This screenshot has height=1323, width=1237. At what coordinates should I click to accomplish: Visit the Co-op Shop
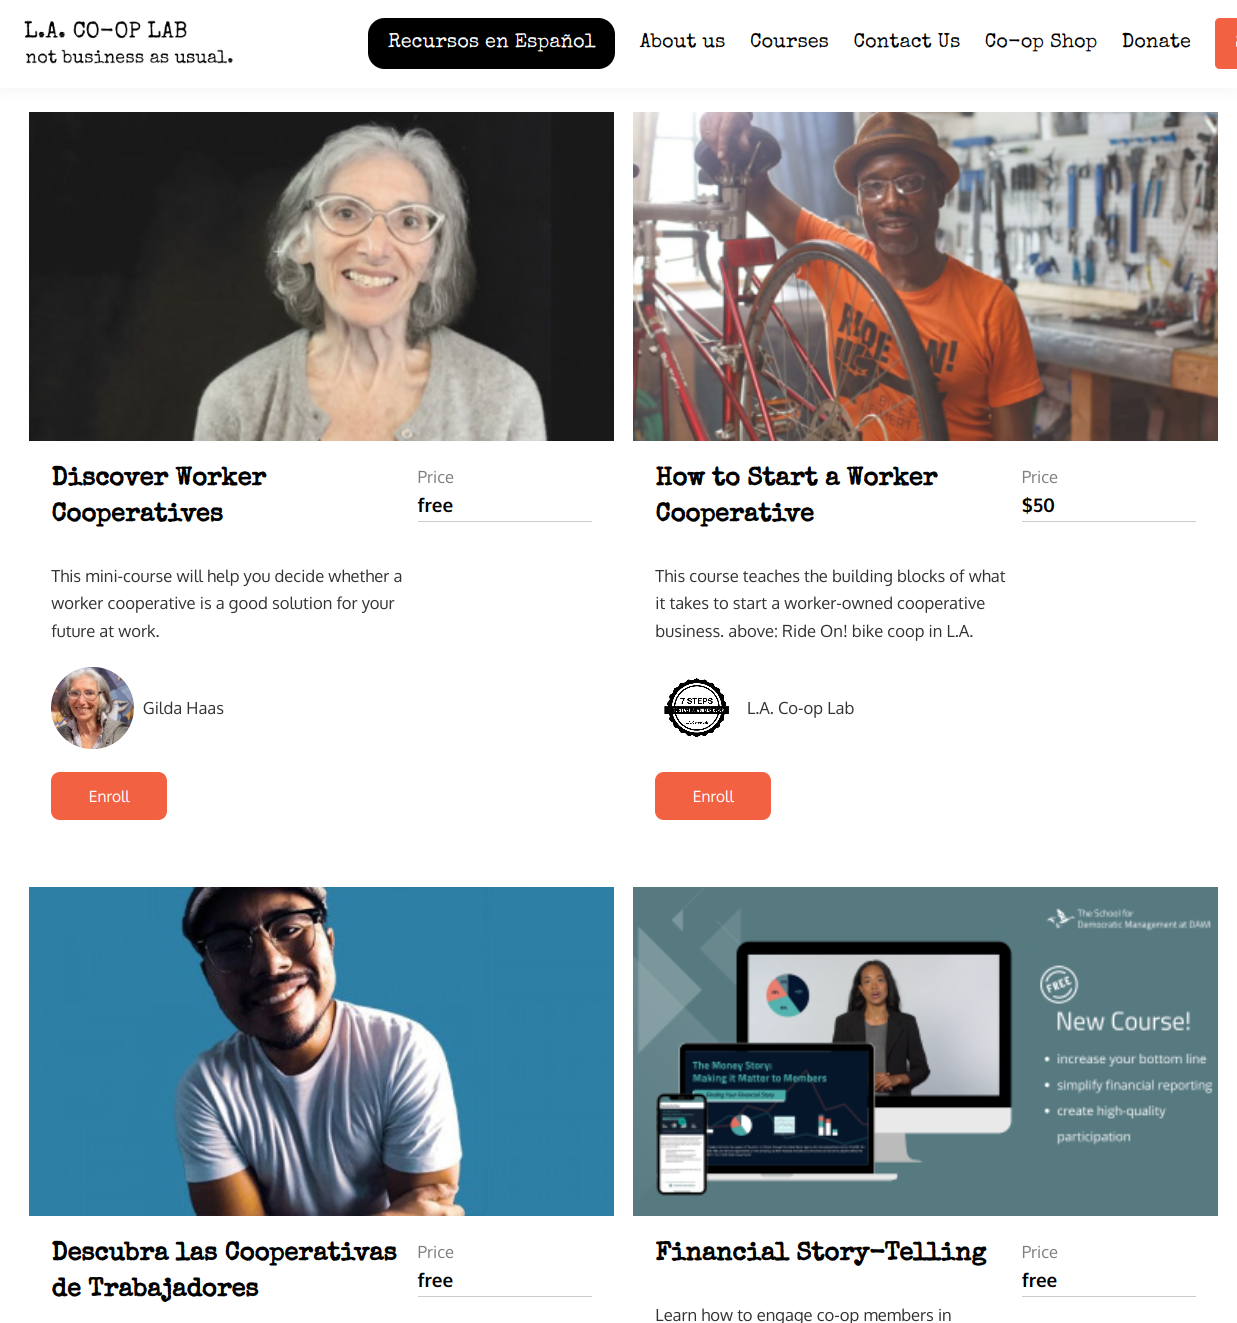pos(1040,41)
